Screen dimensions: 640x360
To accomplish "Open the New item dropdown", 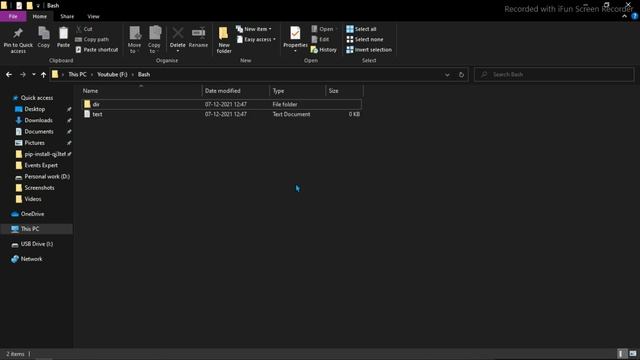I will click(253, 29).
